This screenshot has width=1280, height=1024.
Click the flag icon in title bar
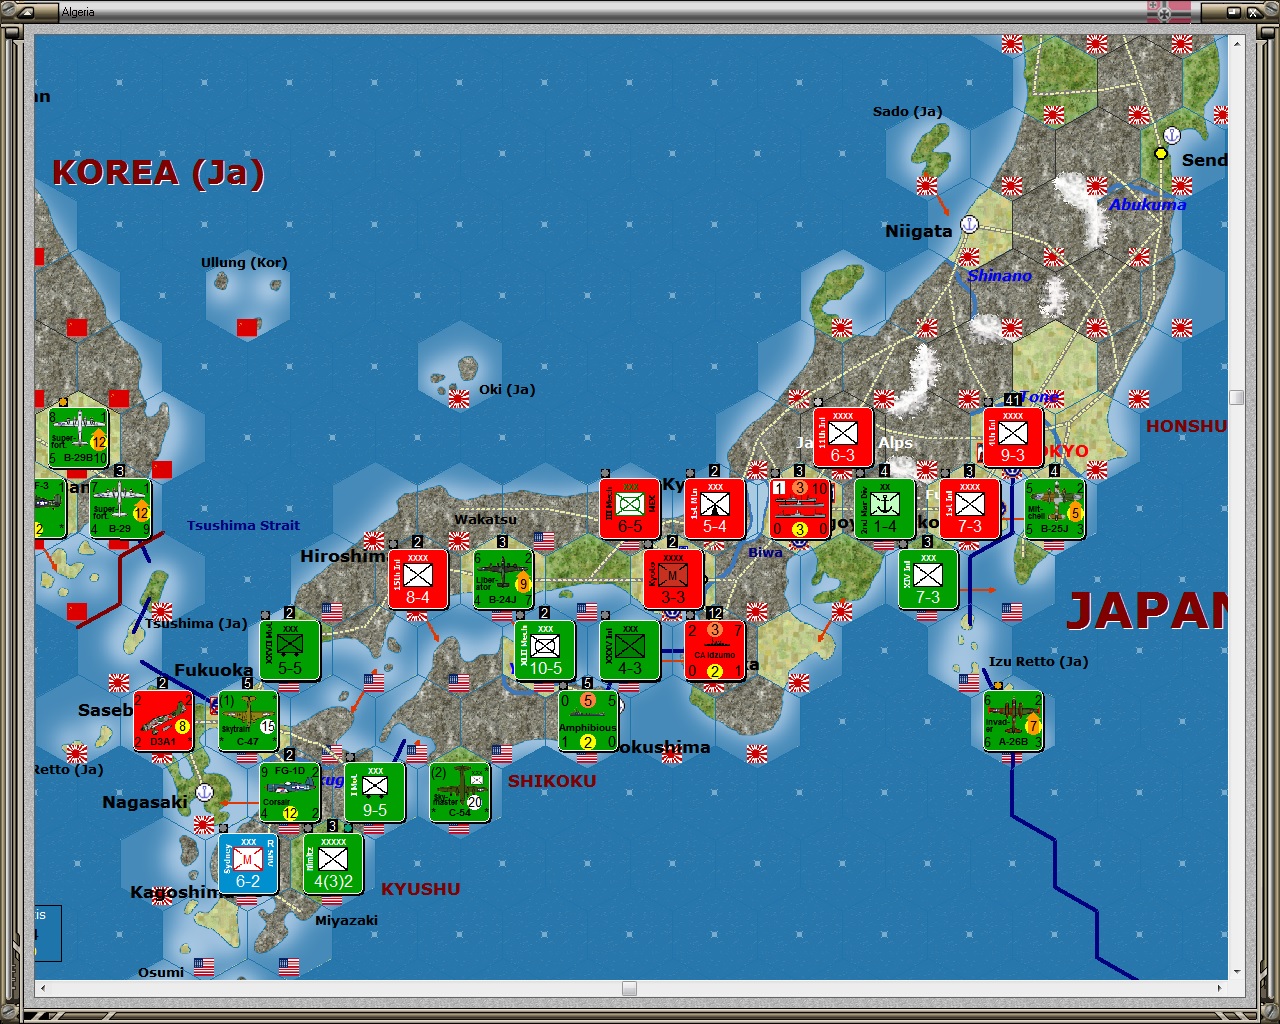1170,12
